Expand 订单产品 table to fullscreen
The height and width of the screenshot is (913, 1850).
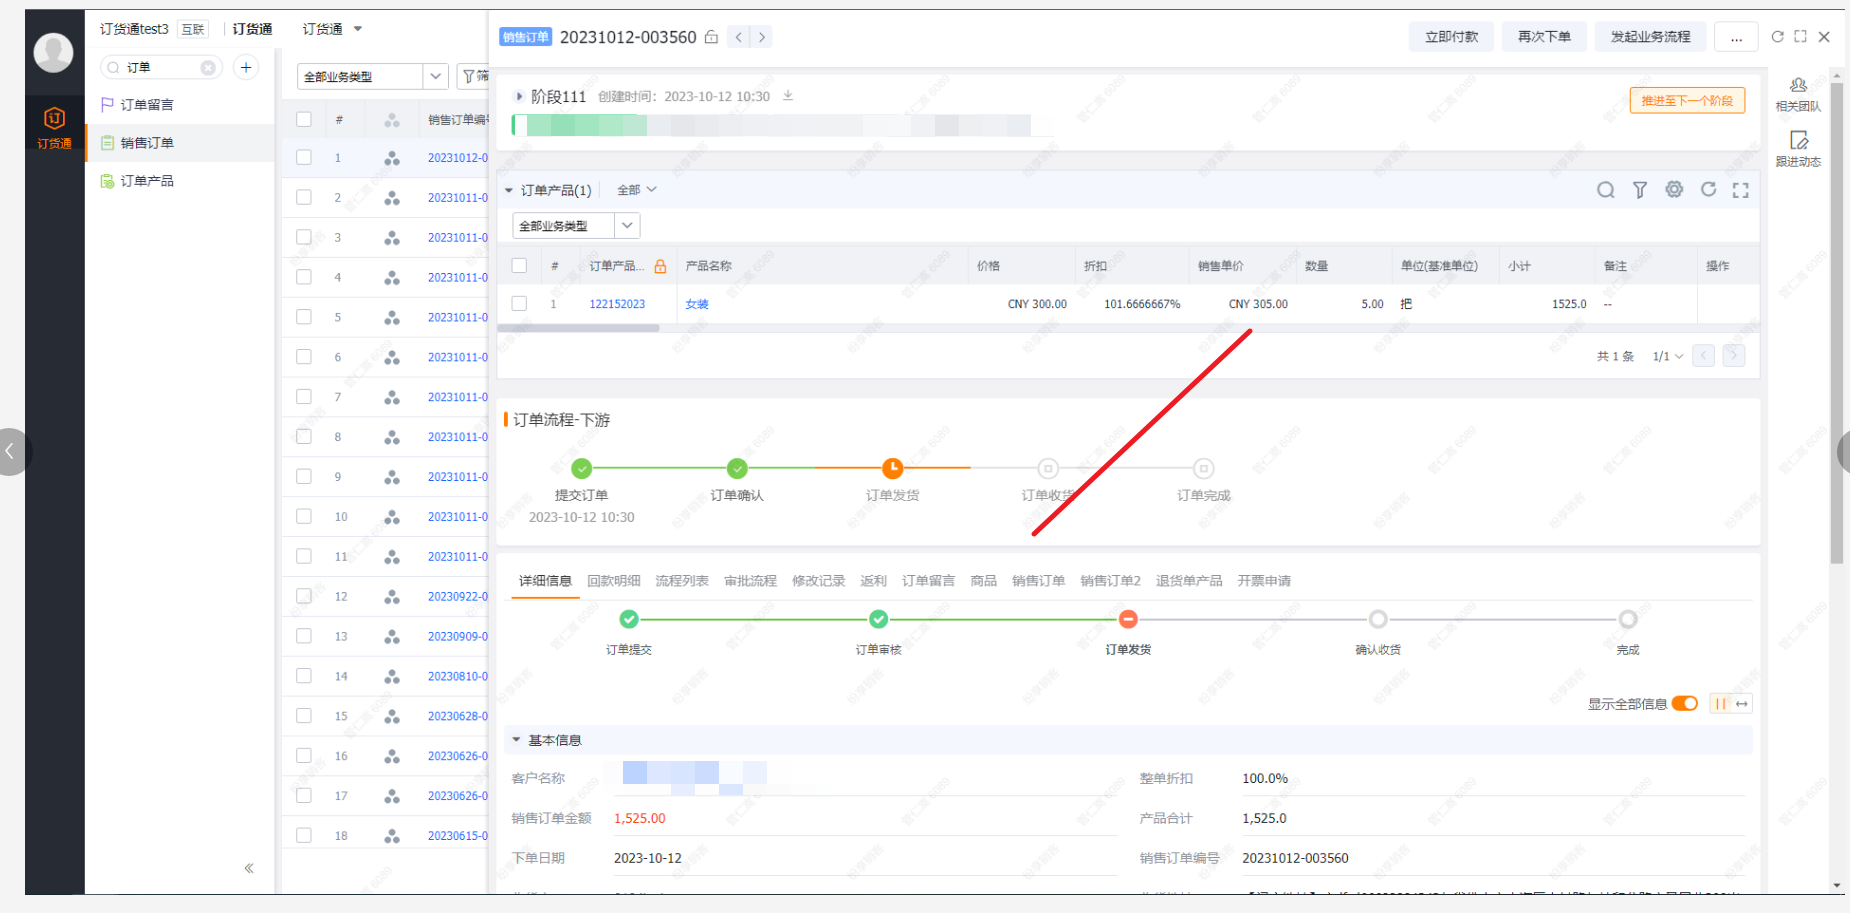click(1741, 189)
